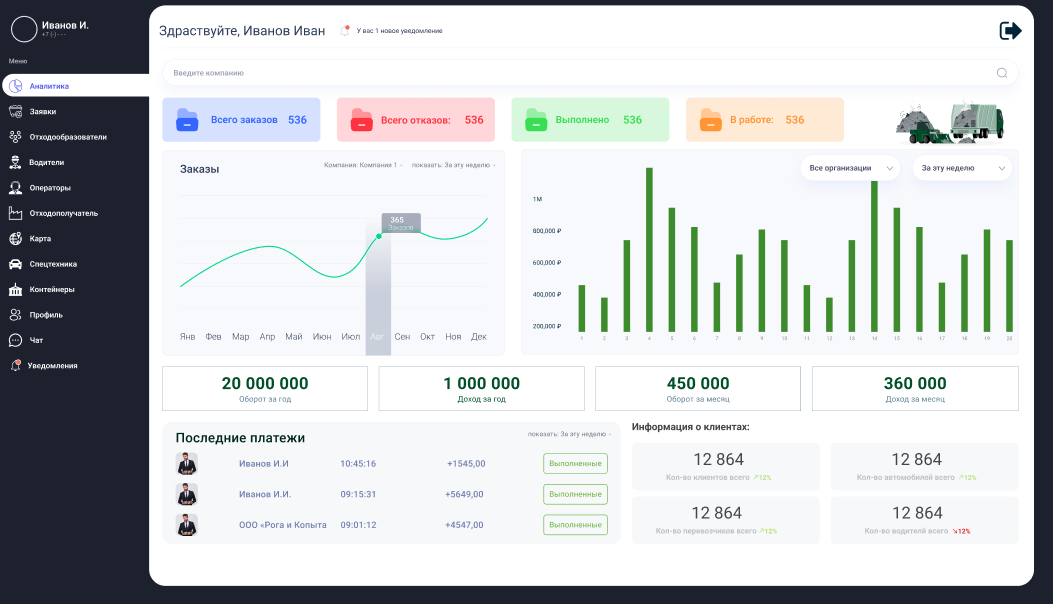Select the Спецтехника car icon

point(15,264)
